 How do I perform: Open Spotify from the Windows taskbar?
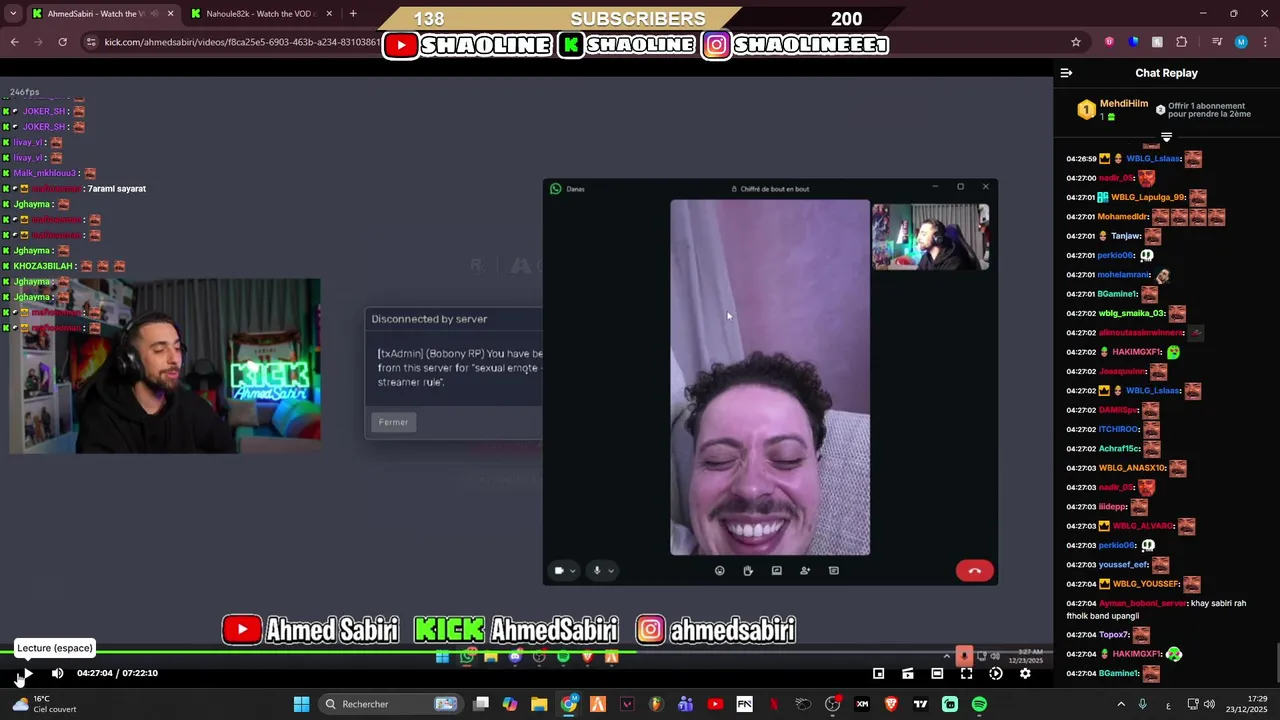pos(979,704)
